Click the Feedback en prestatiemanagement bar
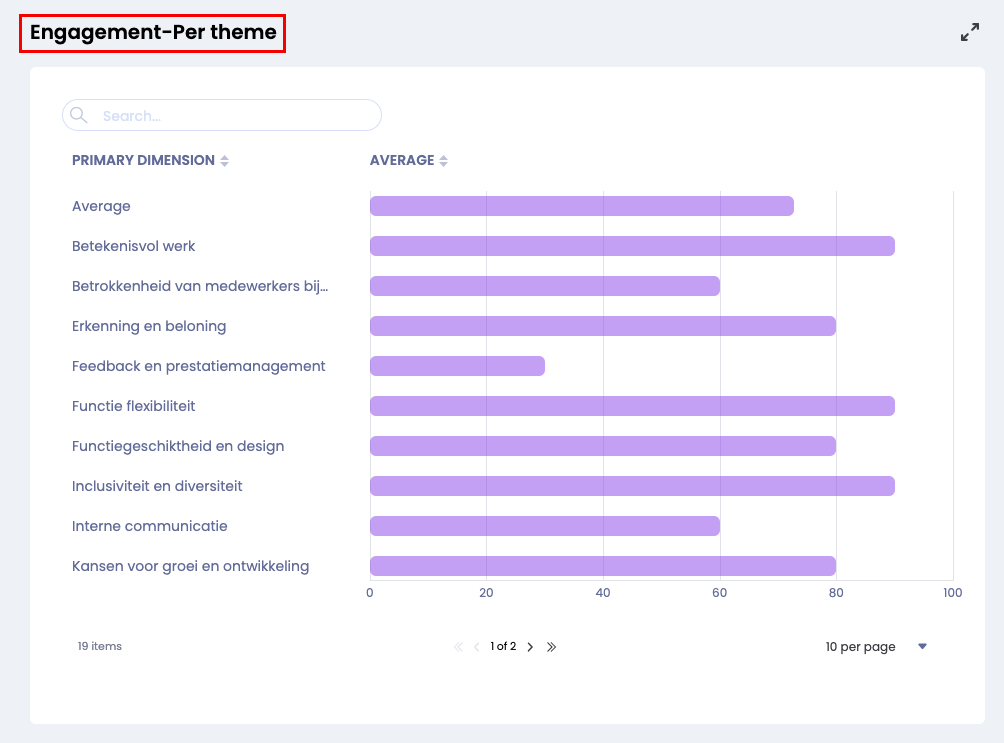1004x743 pixels. click(x=457, y=366)
